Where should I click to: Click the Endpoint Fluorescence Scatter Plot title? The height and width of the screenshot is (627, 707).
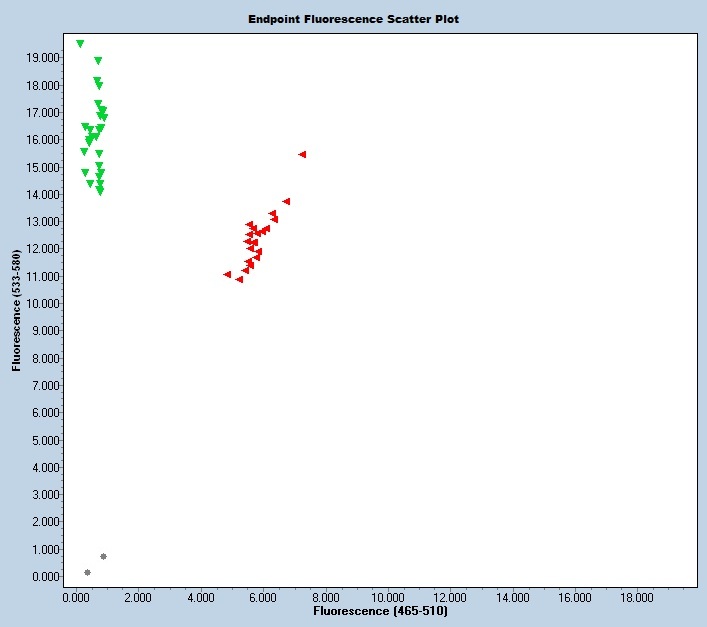[x=354, y=19]
